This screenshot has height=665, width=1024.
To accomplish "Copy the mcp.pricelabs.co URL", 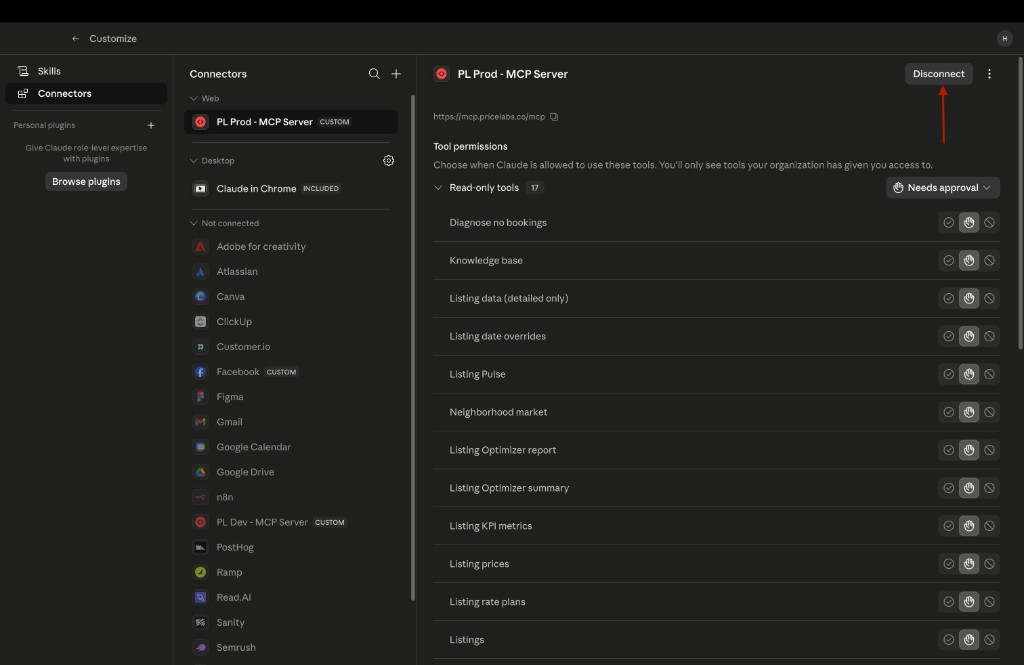I will pos(554,117).
